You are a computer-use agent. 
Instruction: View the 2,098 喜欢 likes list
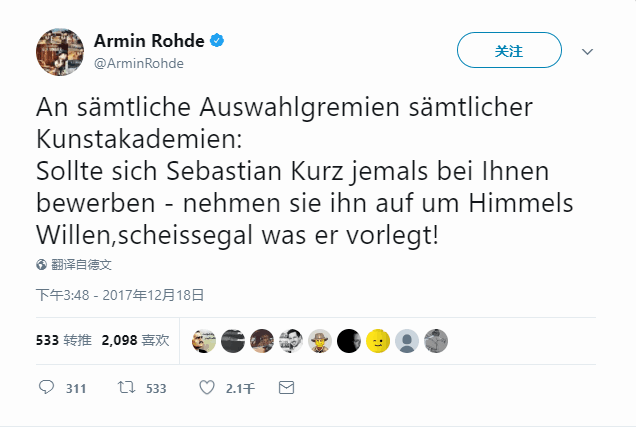point(135,340)
